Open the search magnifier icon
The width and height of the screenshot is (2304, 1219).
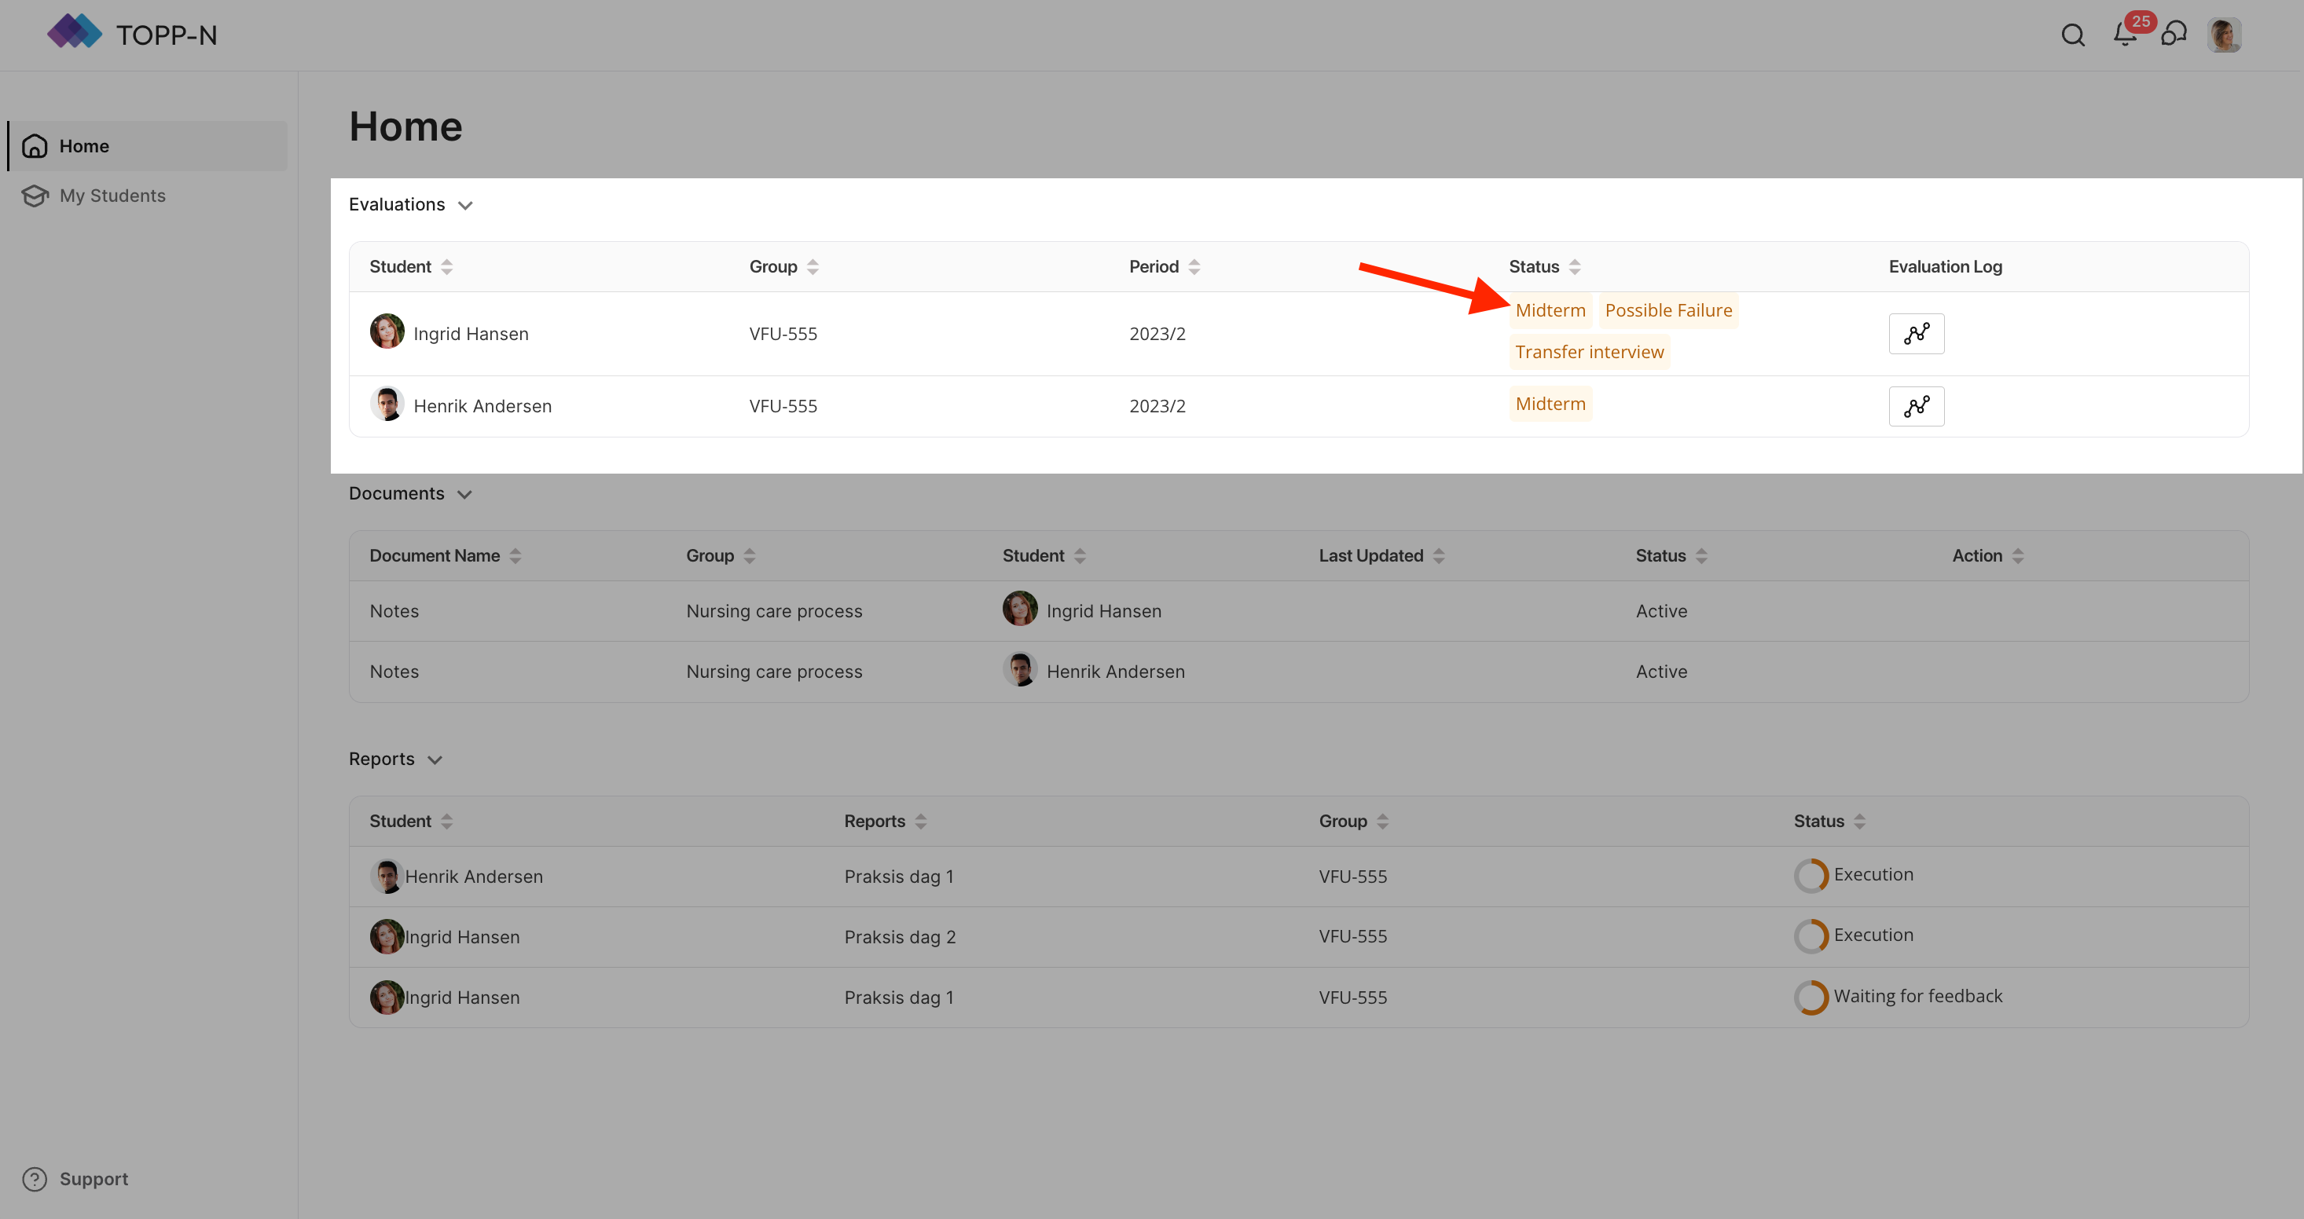[x=2073, y=35]
